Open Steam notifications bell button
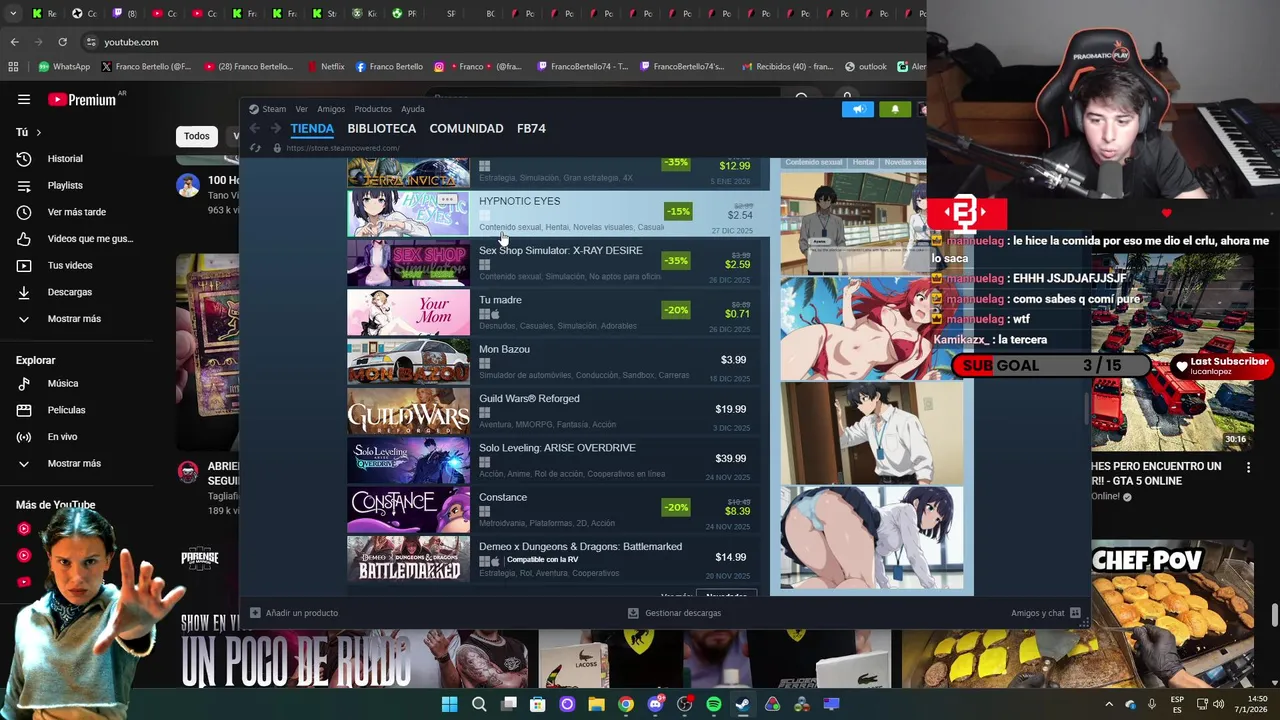This screenshot has width=1280, height=720. click(x=895, y=109)
